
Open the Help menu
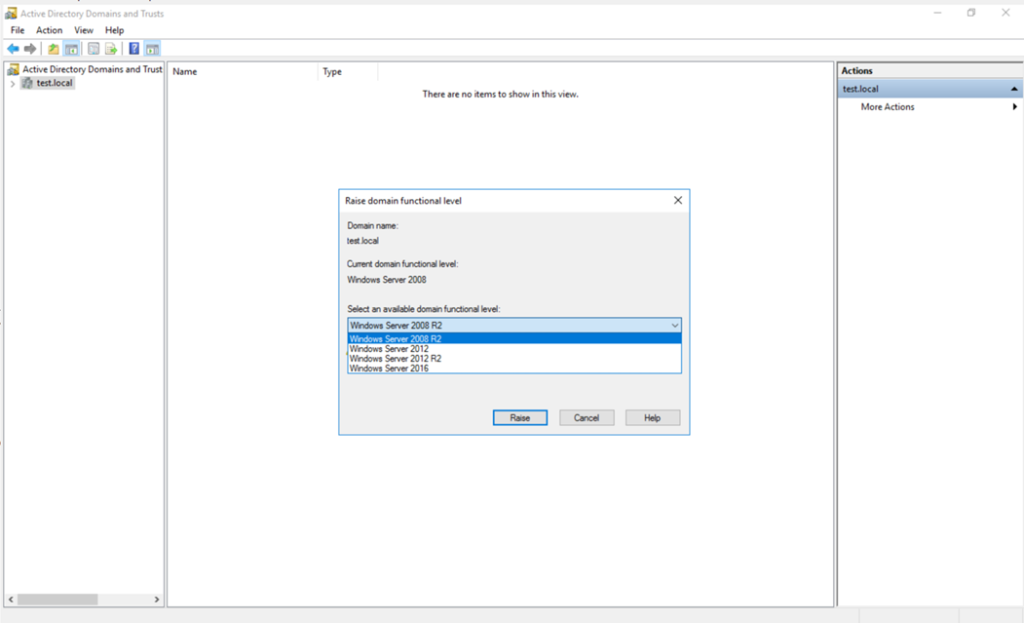[114, 30]
